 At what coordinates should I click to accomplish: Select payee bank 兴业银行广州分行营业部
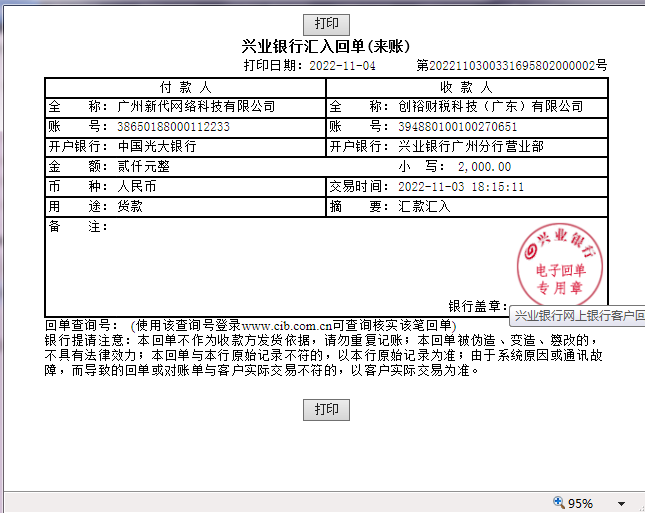point(471,146)
